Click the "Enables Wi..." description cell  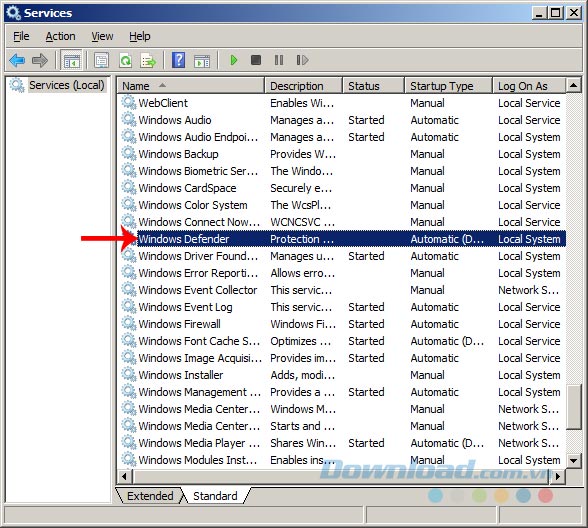(302, 103)
